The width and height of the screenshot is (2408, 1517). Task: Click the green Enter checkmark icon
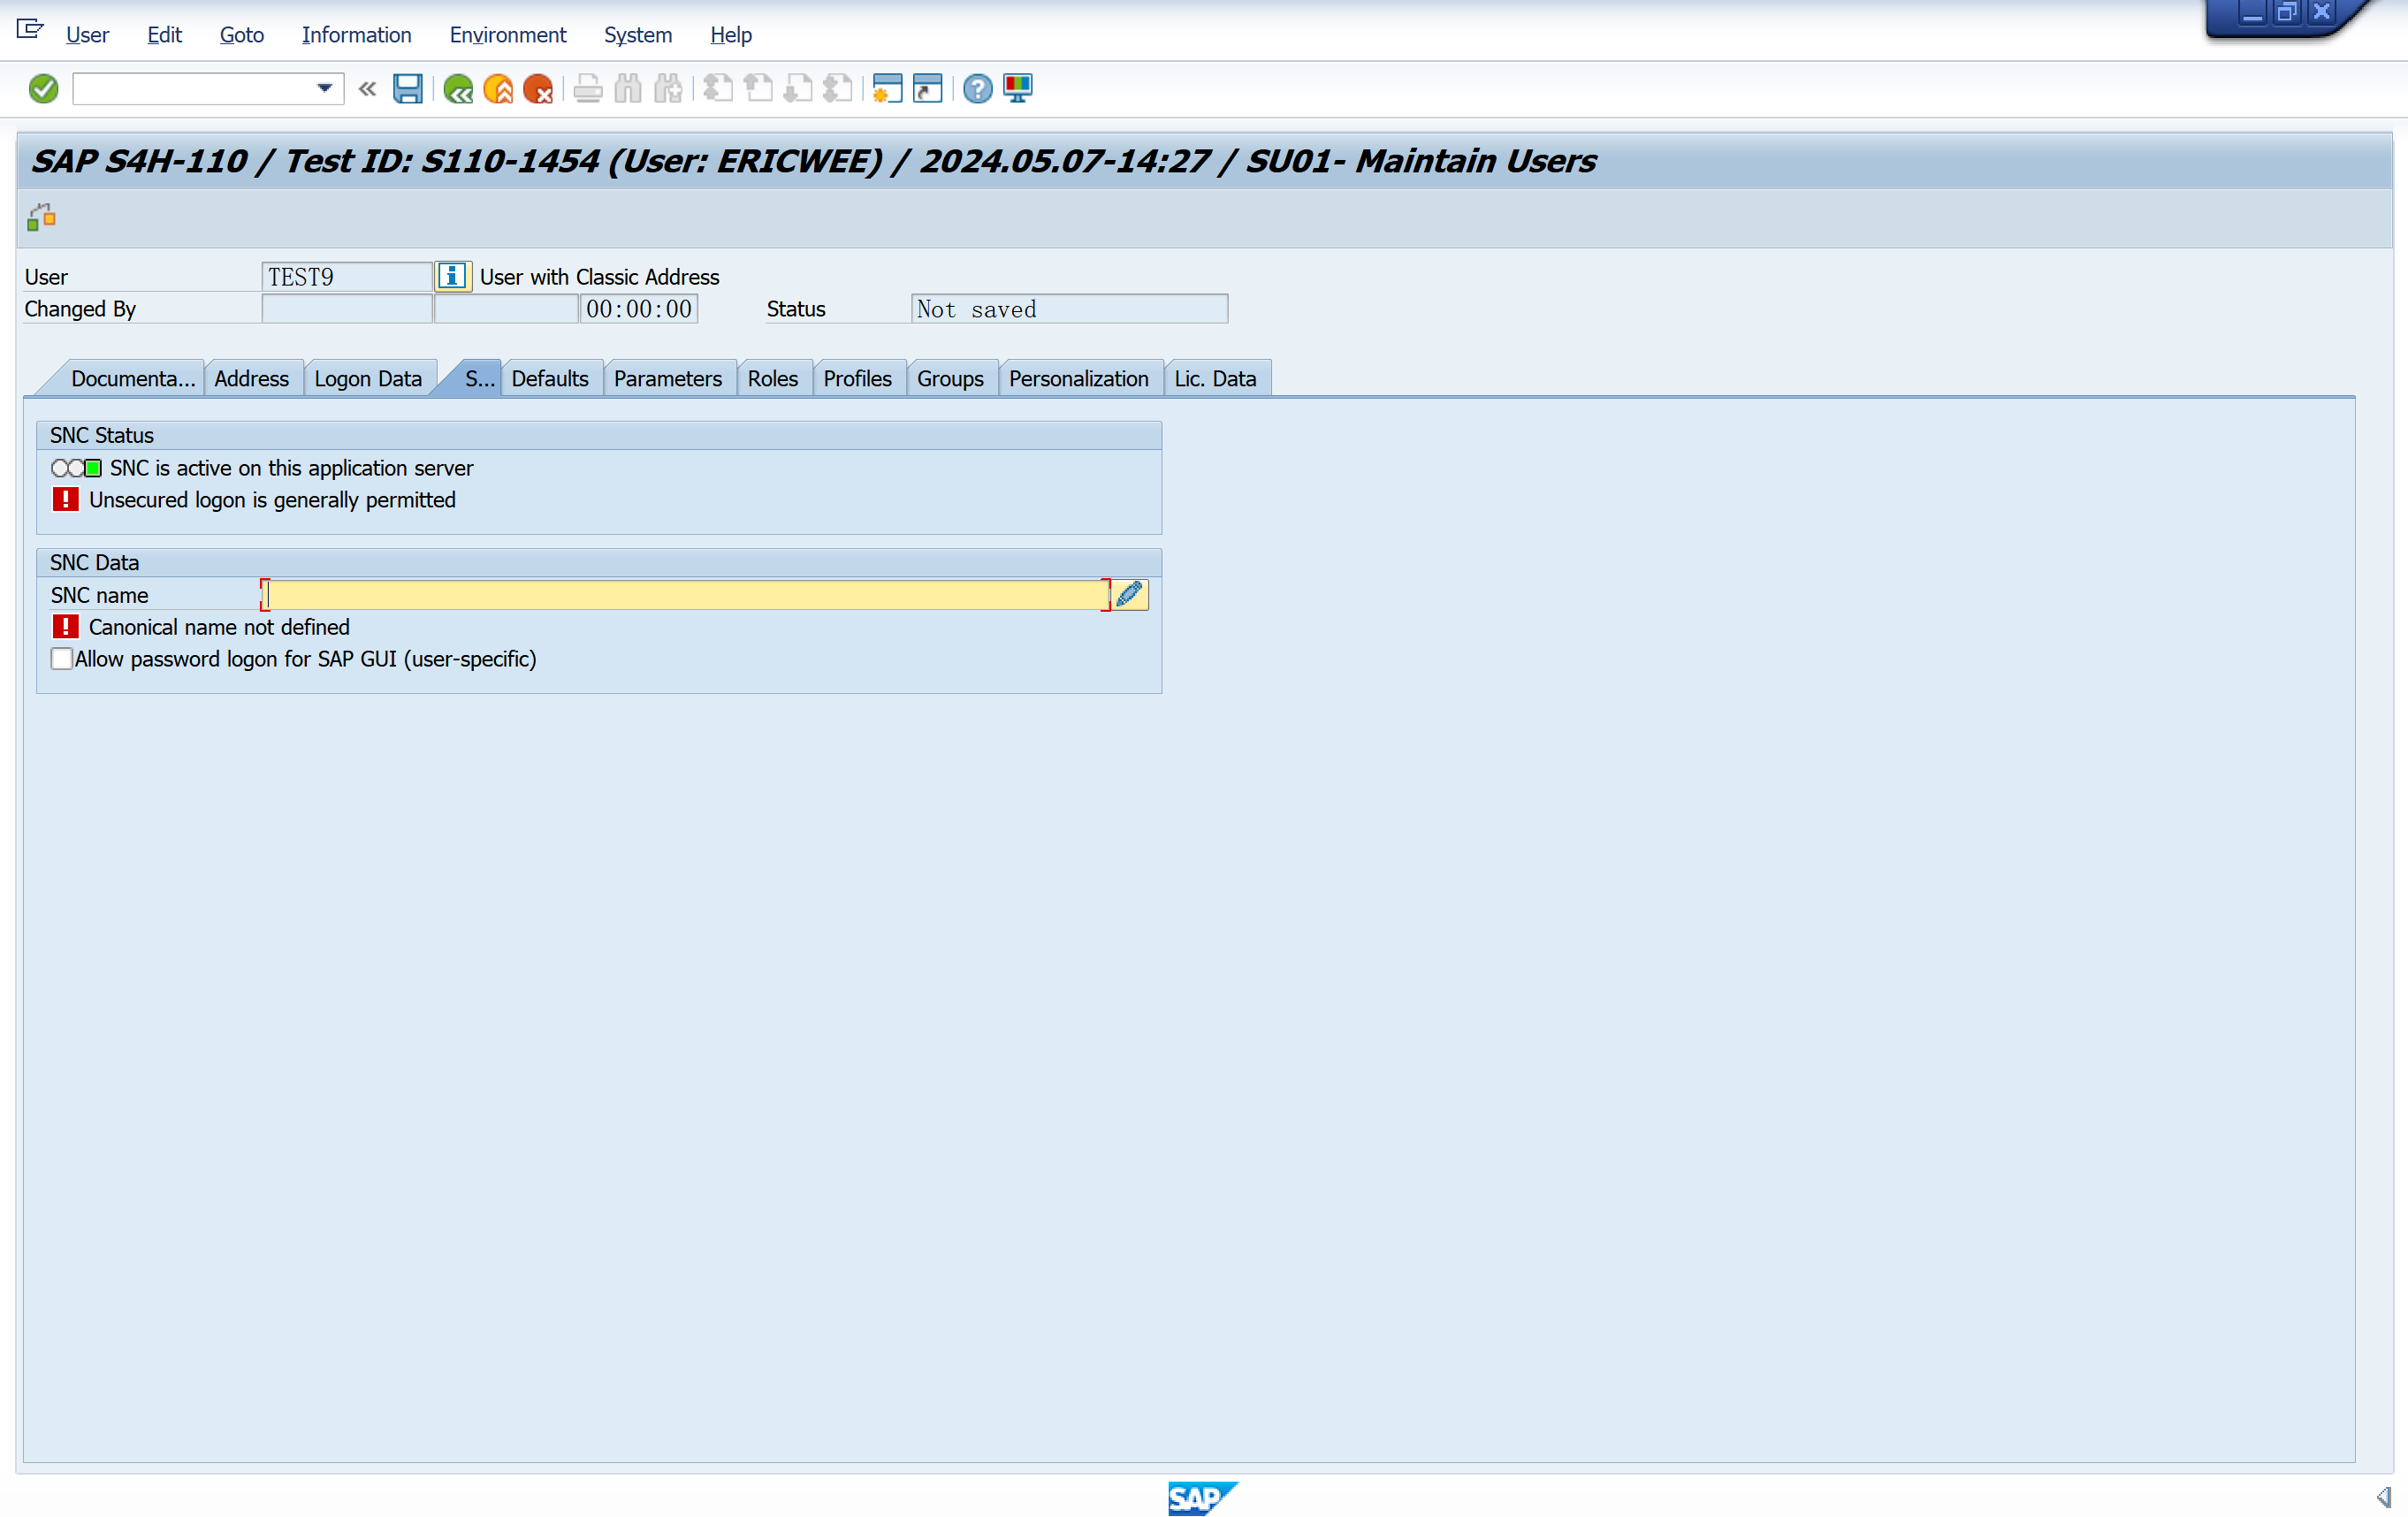[43, 89]
